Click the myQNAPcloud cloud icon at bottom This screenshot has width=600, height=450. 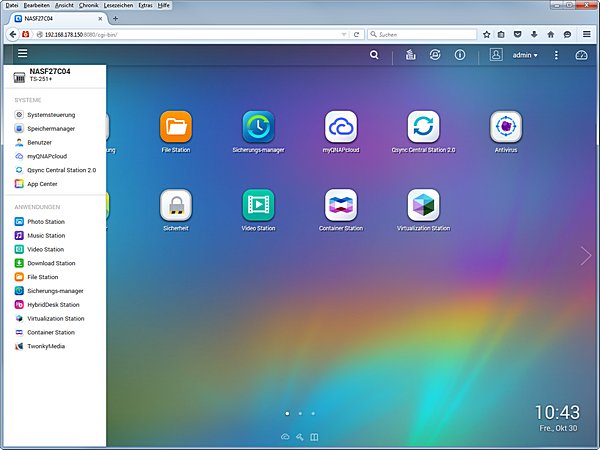click(285, 437)
